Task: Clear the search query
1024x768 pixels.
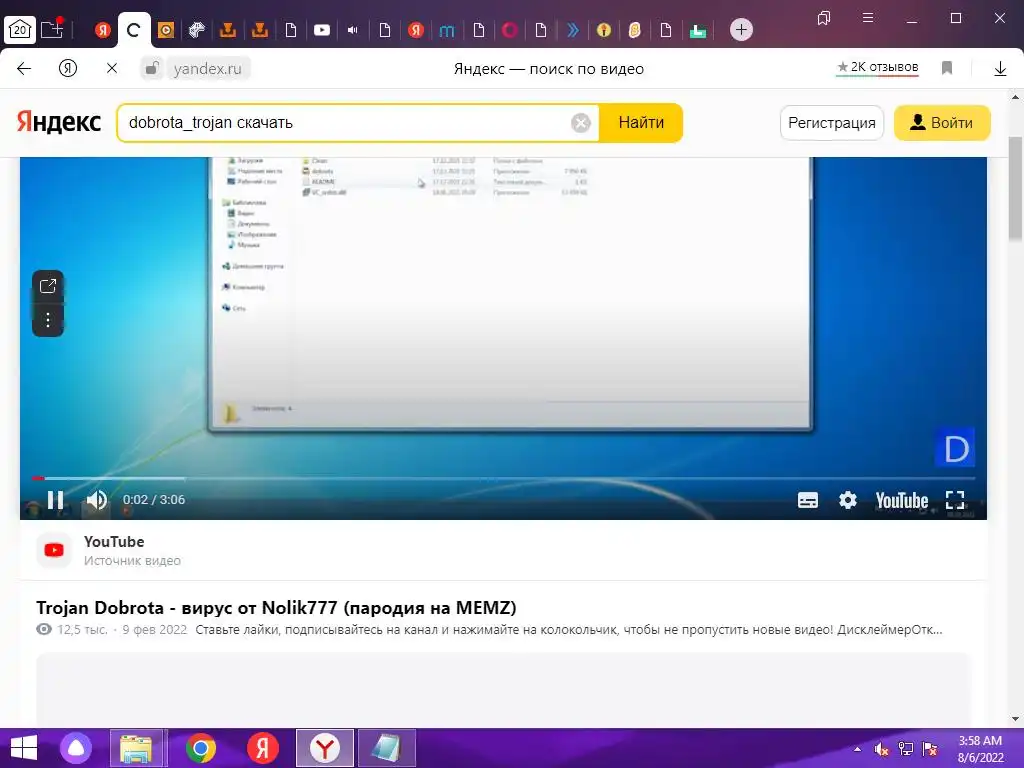Action: [x=581, y=123]
